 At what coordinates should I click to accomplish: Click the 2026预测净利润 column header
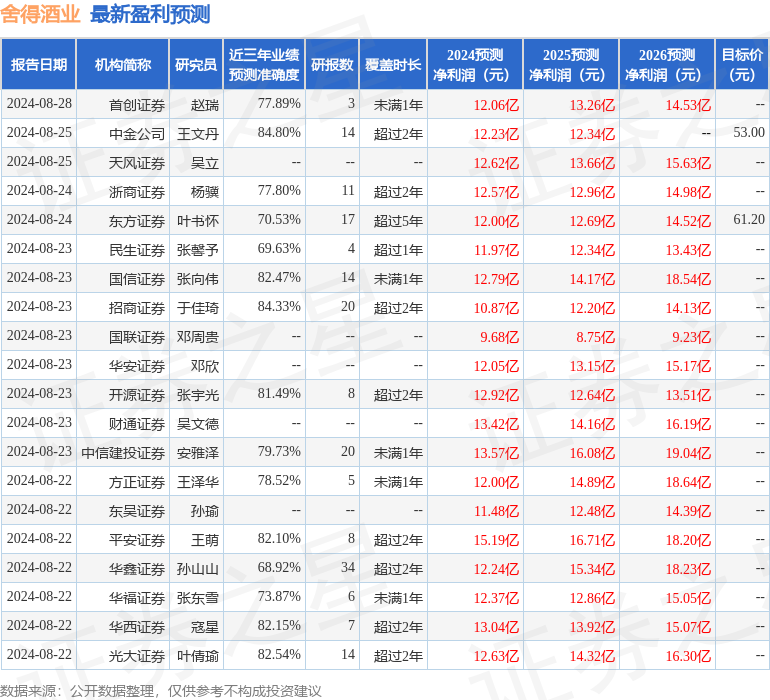[x=666, y=65]
